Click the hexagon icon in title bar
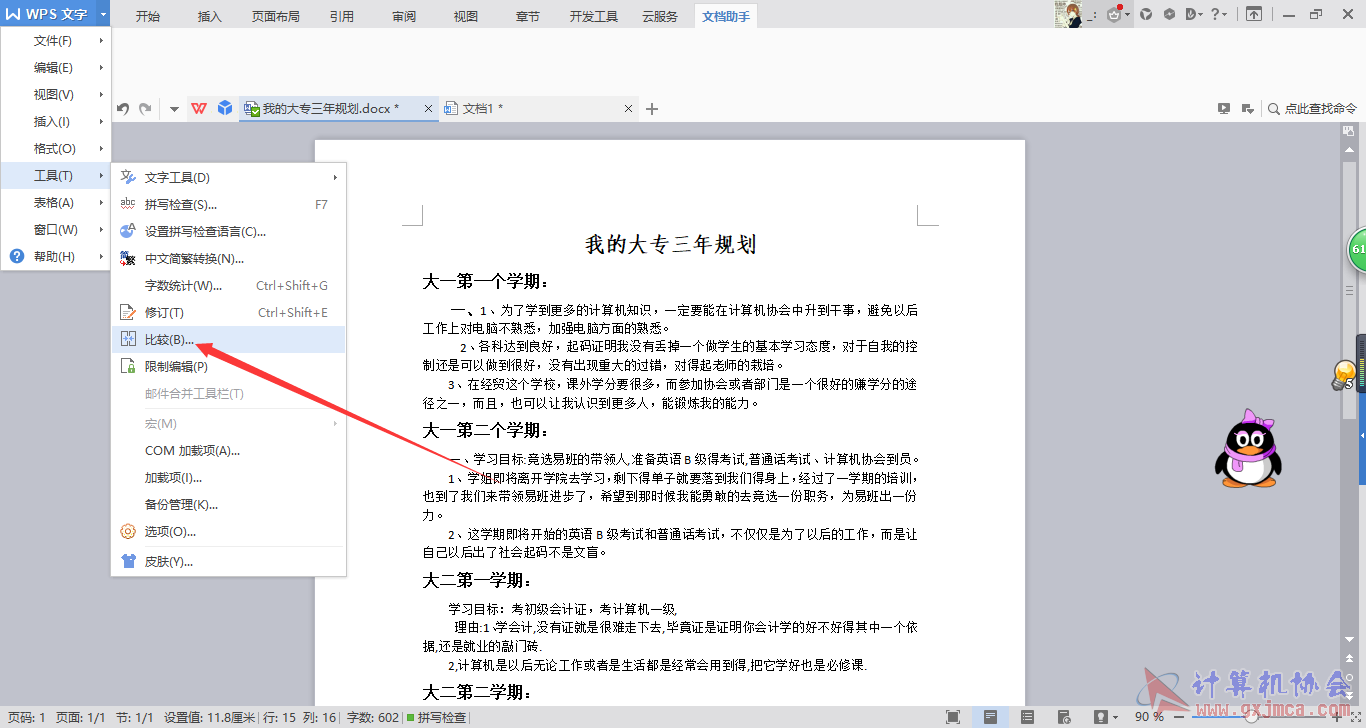 click(1168, 14)
